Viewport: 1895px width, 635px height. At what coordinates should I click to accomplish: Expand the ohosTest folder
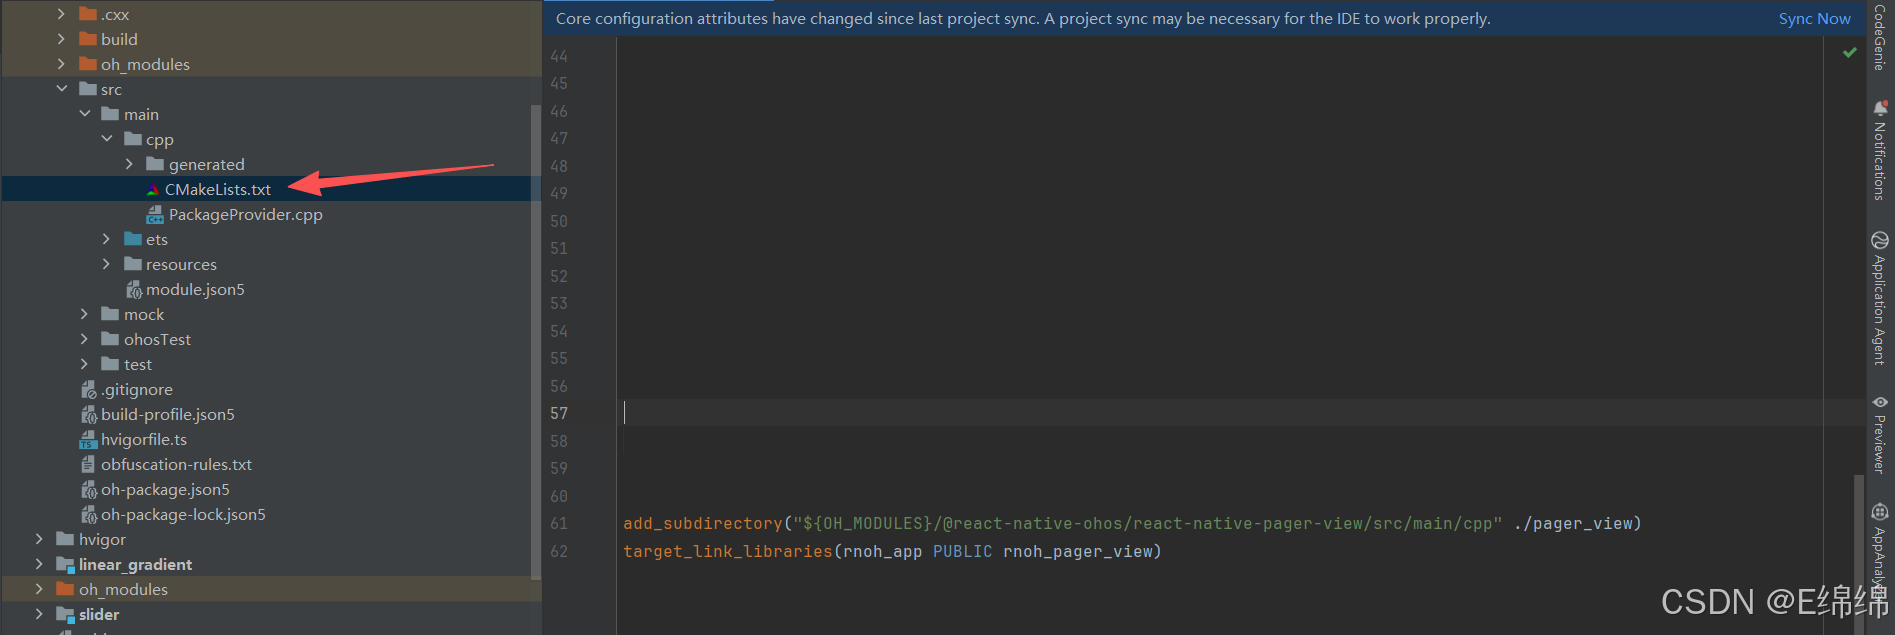coord(84,339)
